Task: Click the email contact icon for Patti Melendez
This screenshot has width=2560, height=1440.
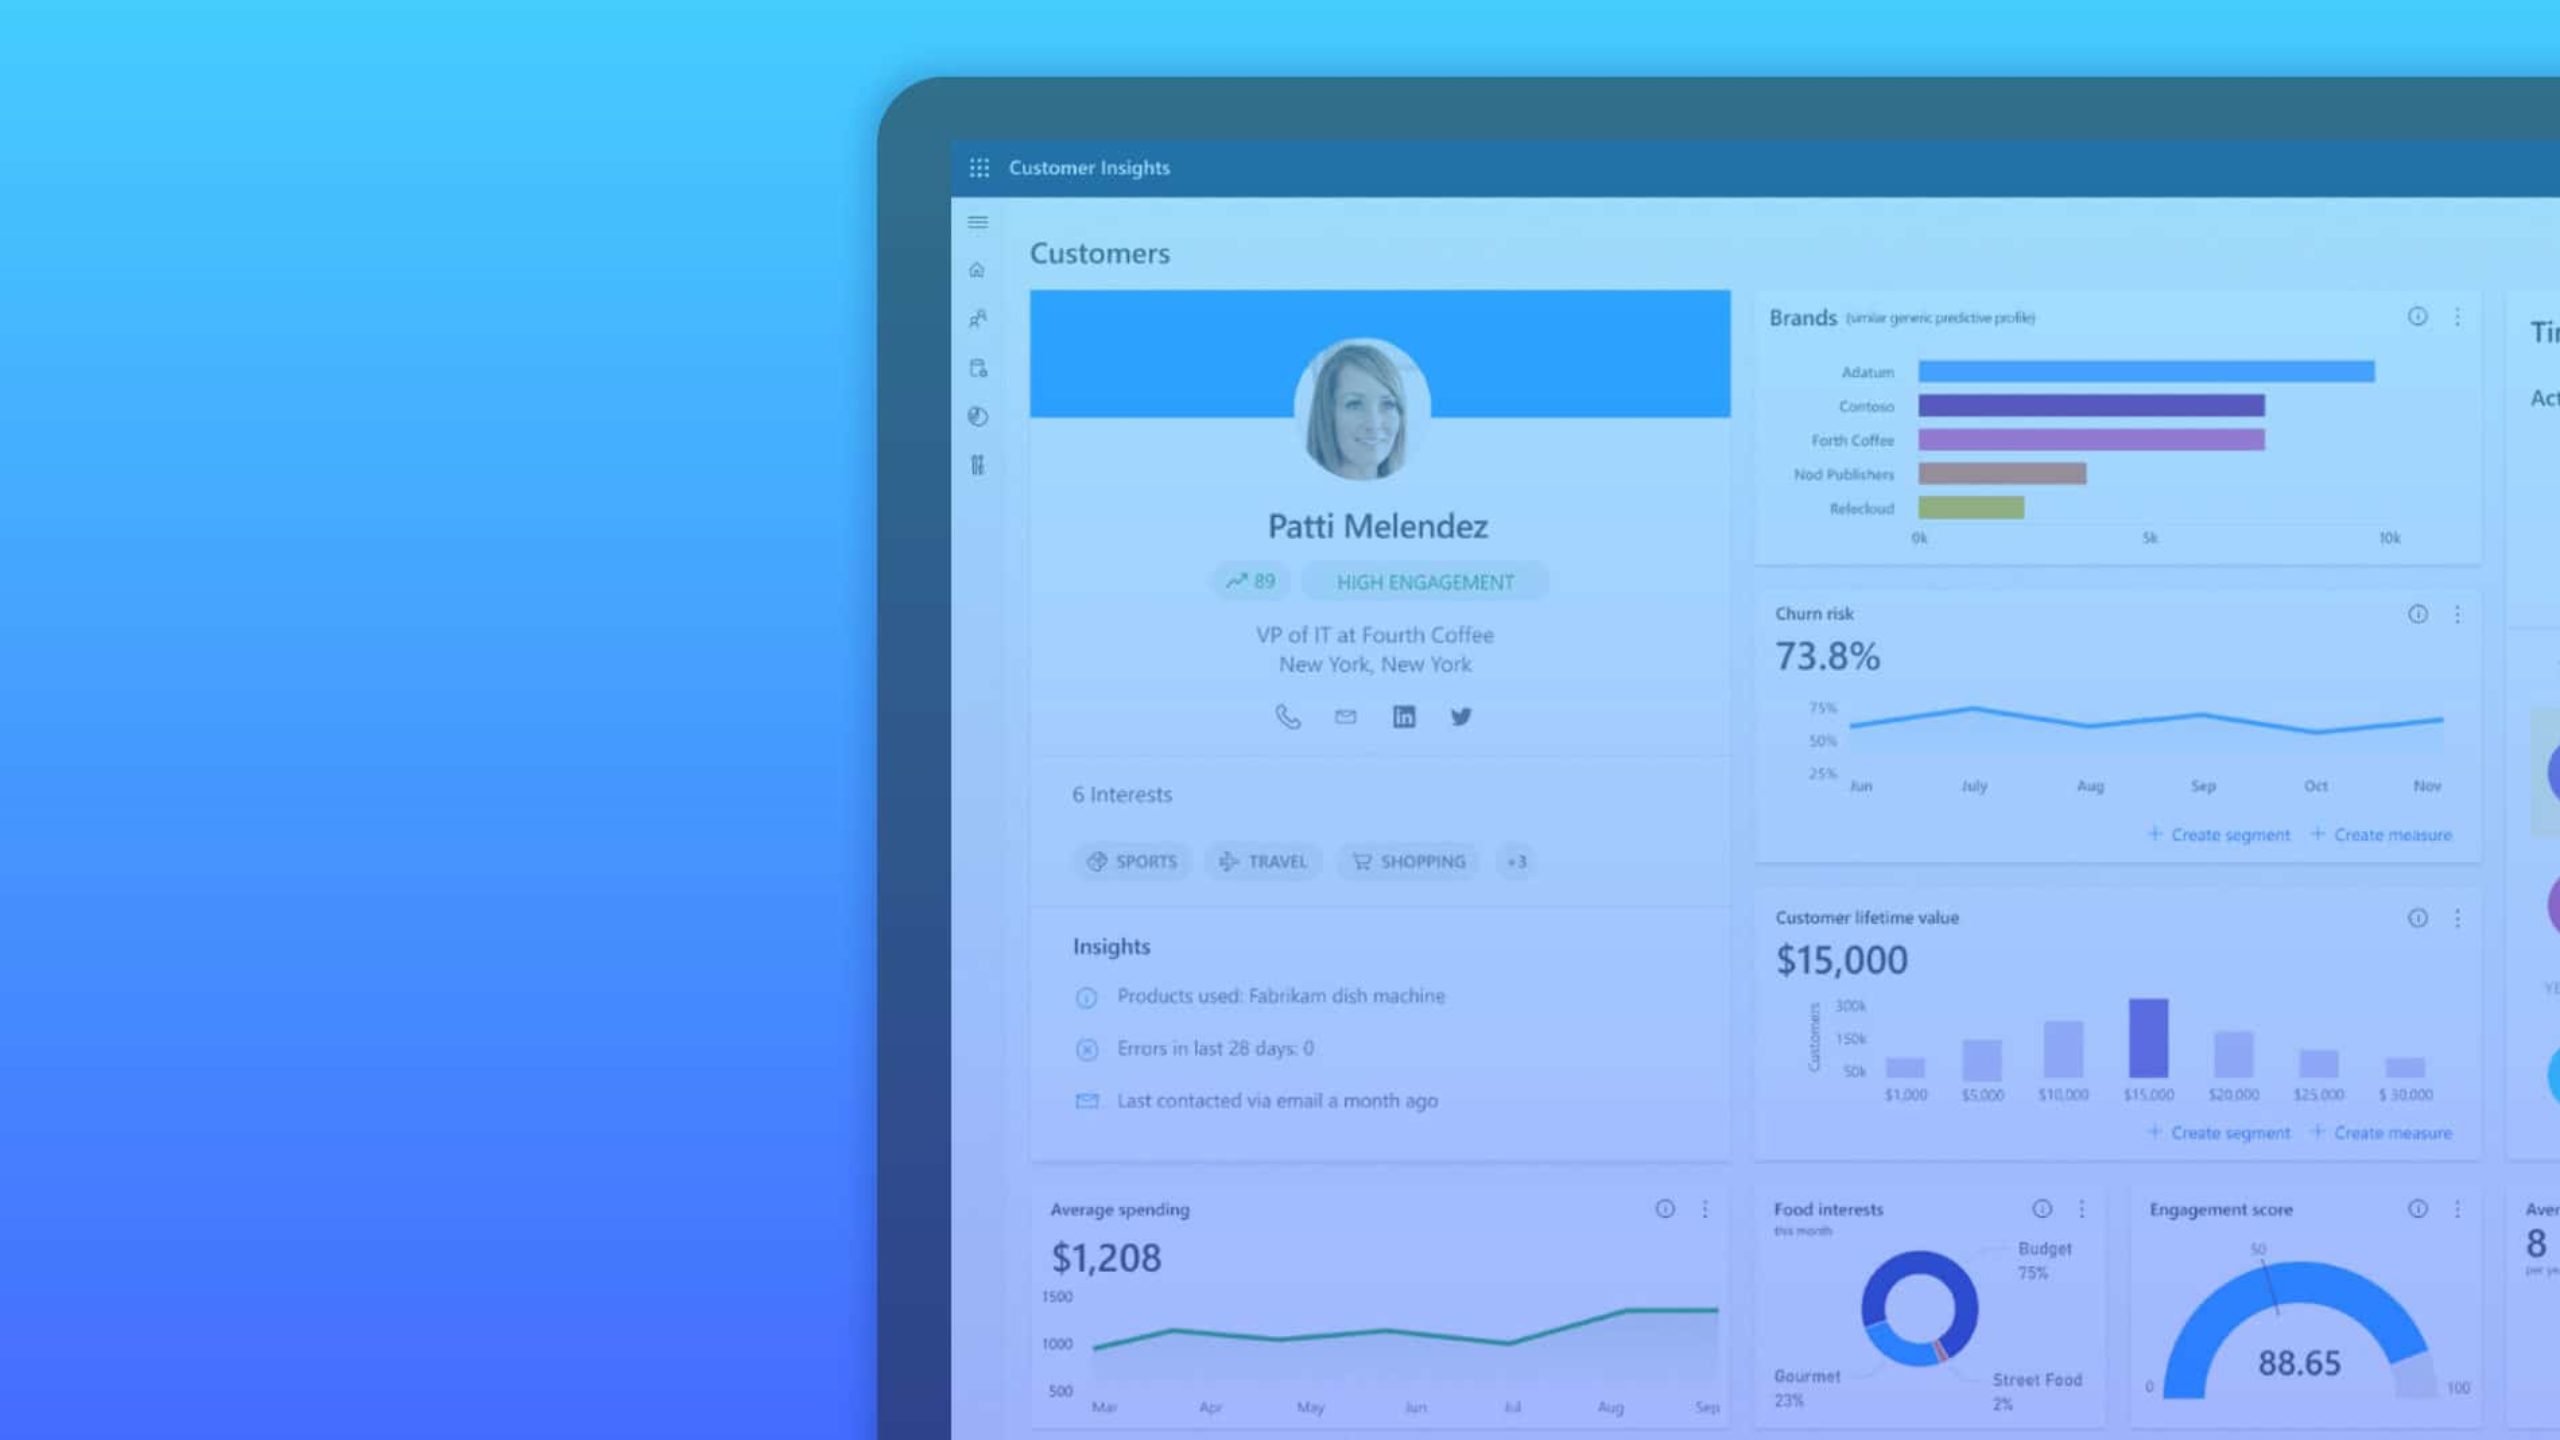Action: (x=1345, y=716)
